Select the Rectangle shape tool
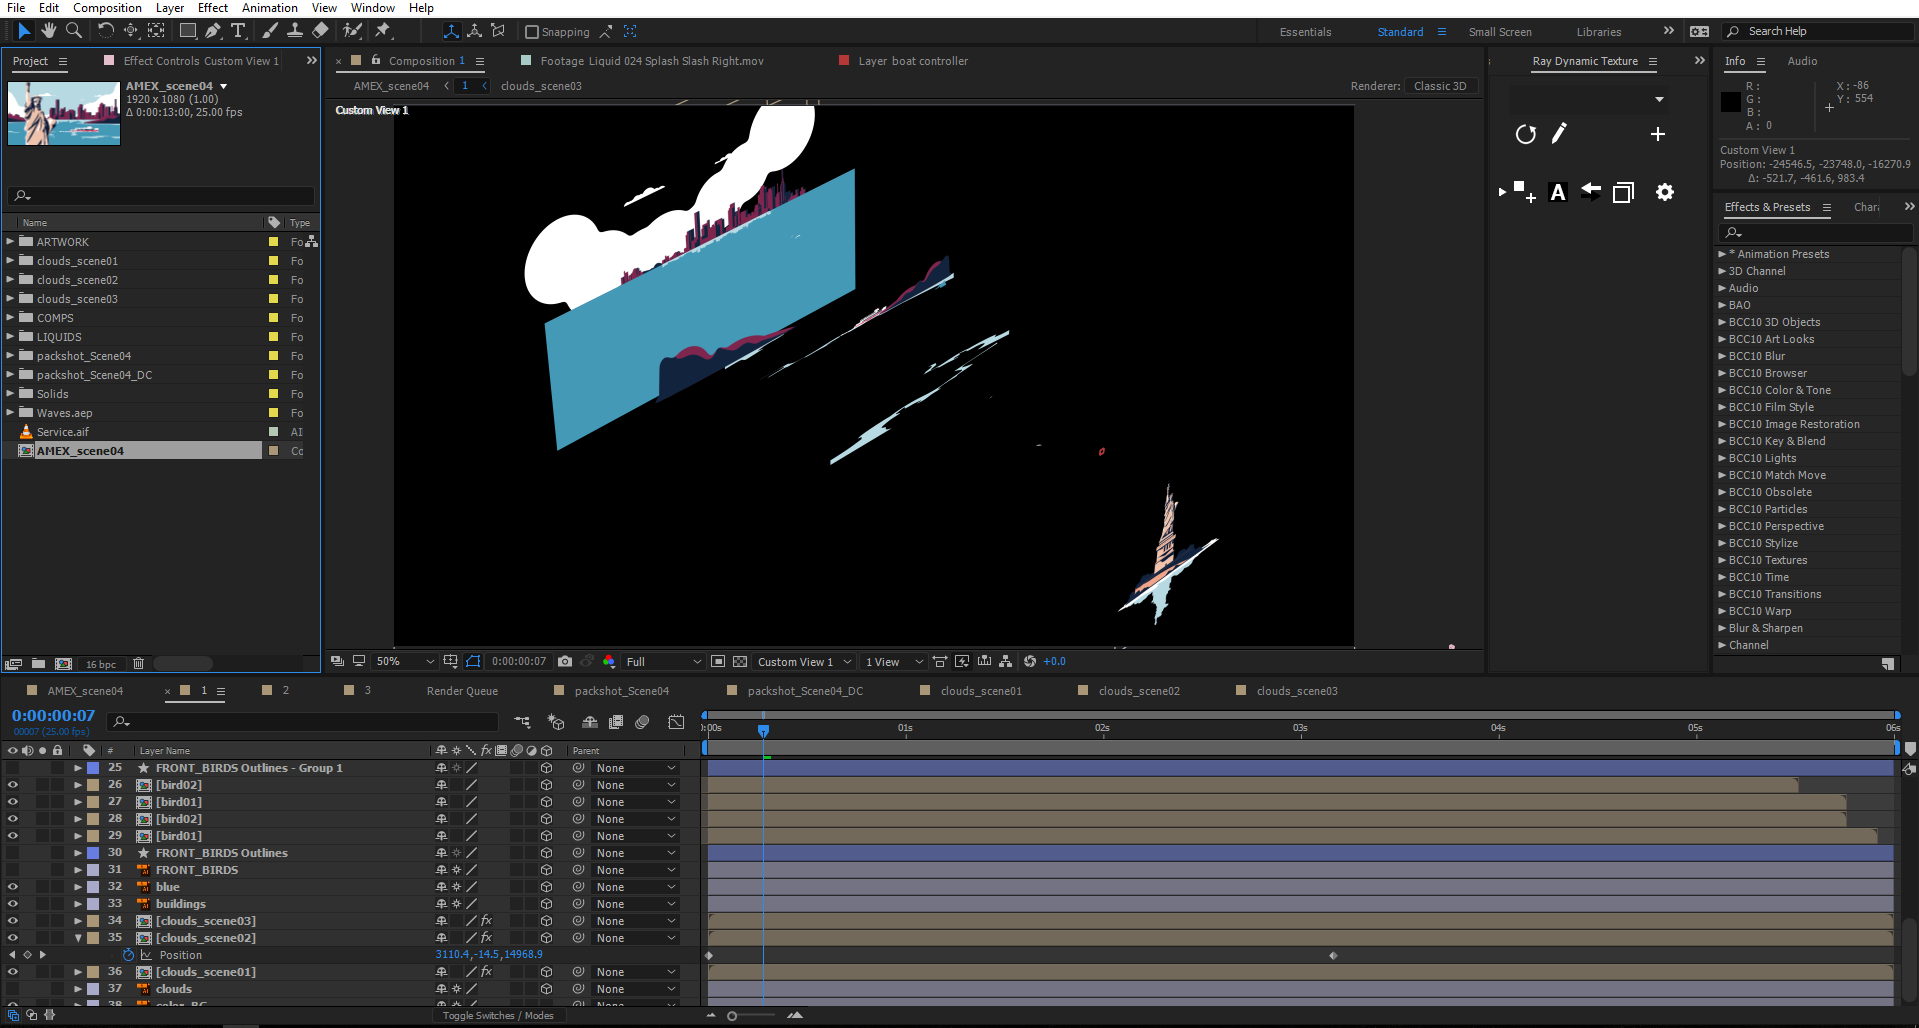Viewport: 1919px width, 1028px height. coord(187,31)
